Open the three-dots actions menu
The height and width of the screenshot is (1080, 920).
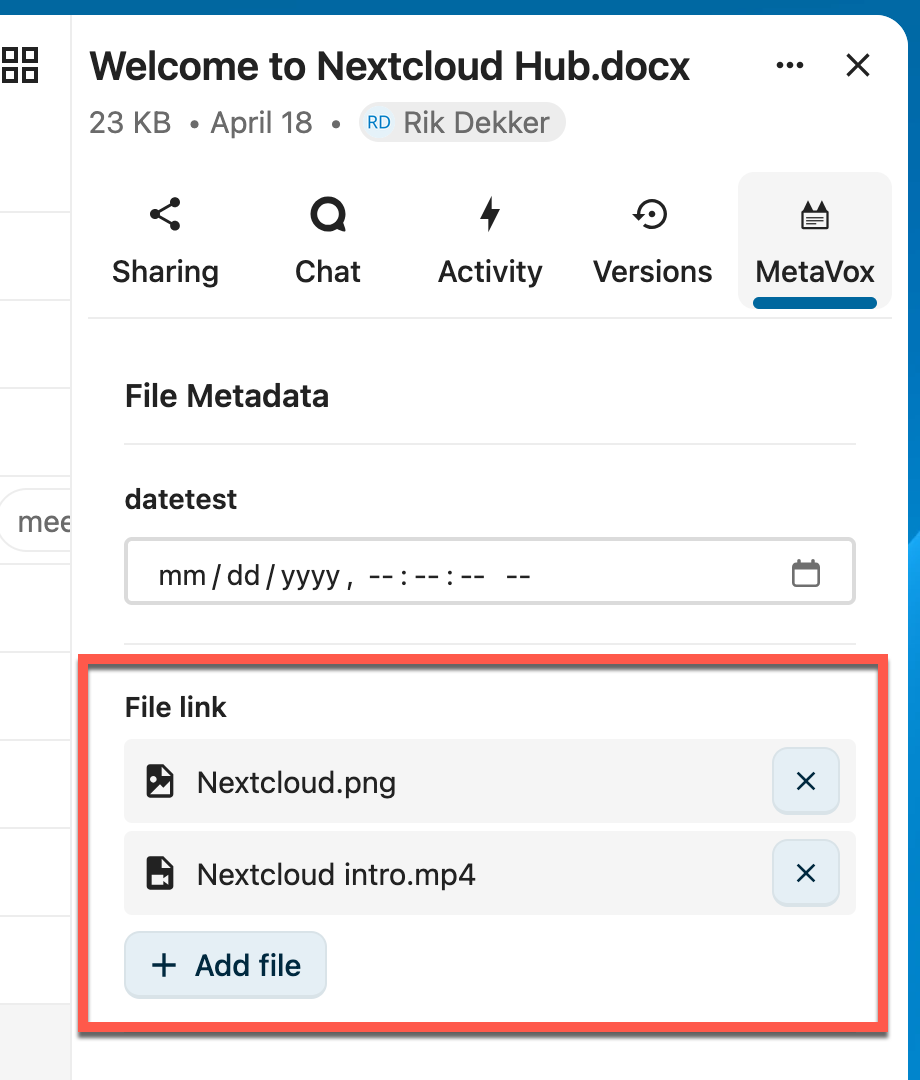click(x=789, y=65)
